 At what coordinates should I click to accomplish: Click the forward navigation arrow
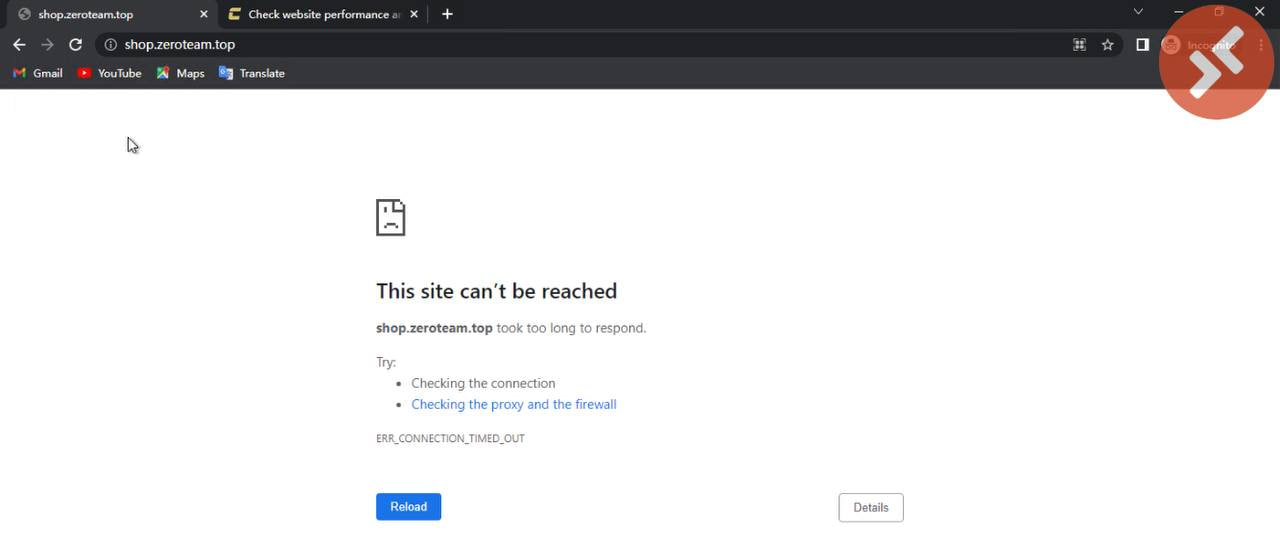click(47, 45)
